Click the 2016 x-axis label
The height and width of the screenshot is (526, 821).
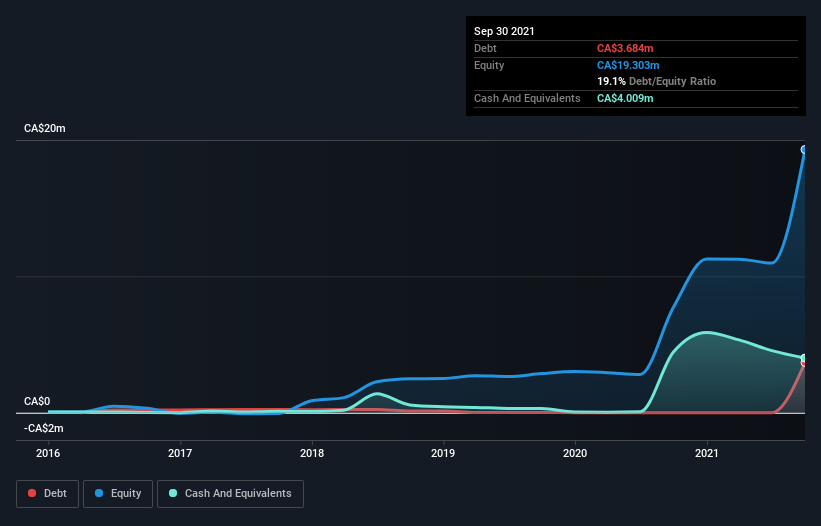(x=48, y=453)
